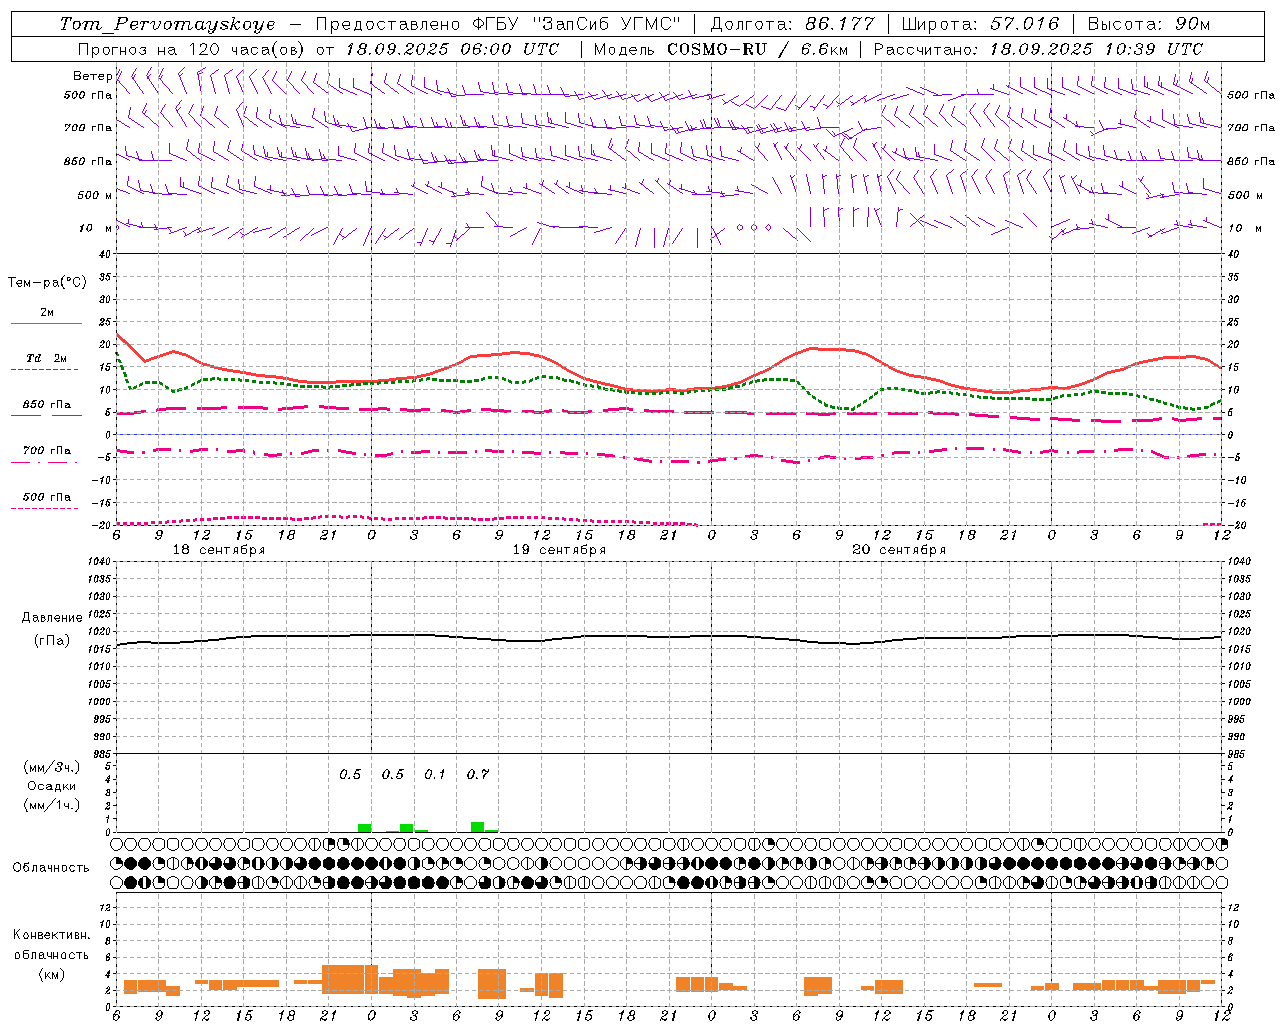Select the 'Долгота: 86.177' header field

pyautogui.click(x=792, y=24)
